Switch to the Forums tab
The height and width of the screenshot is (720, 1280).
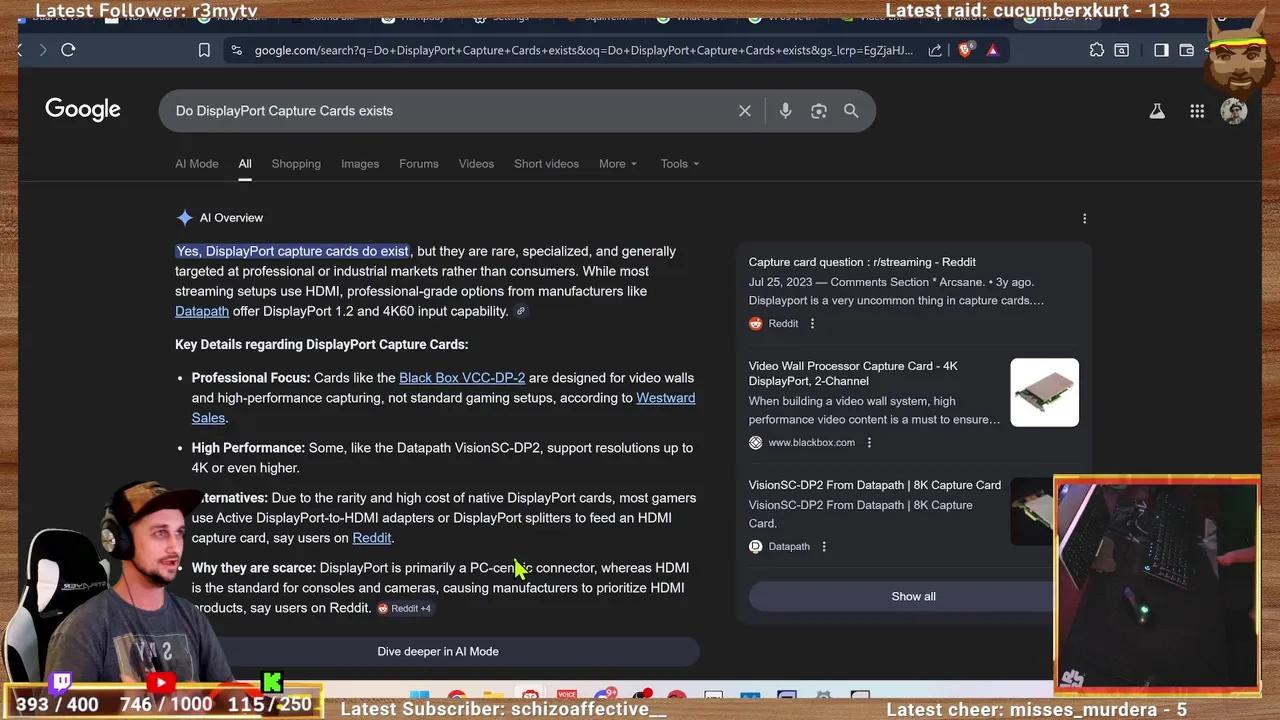pos(419,164)
